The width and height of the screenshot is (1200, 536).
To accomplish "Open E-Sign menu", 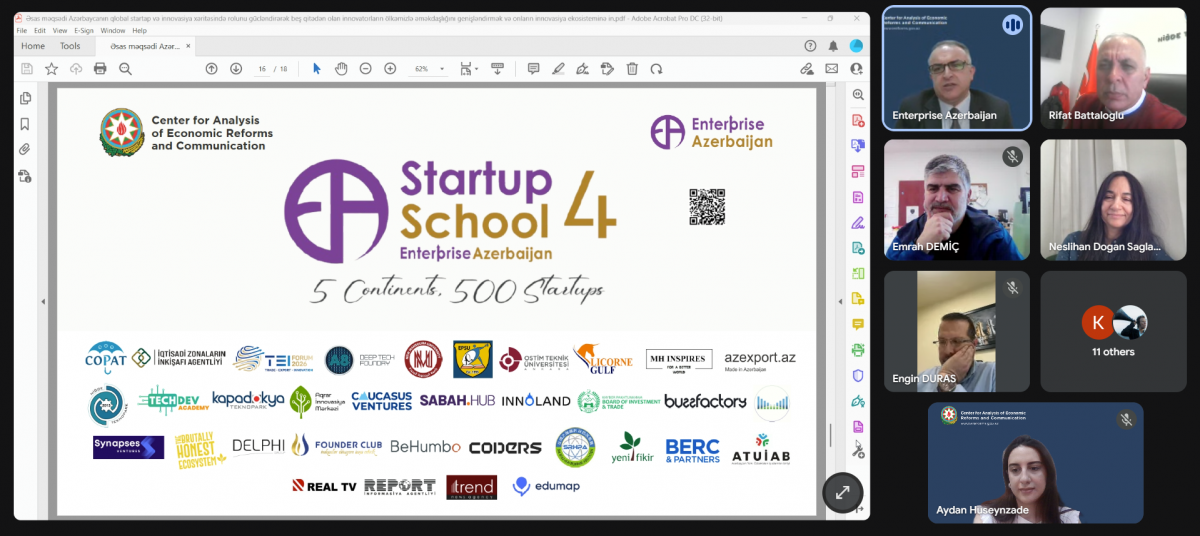I will [84, 31].
